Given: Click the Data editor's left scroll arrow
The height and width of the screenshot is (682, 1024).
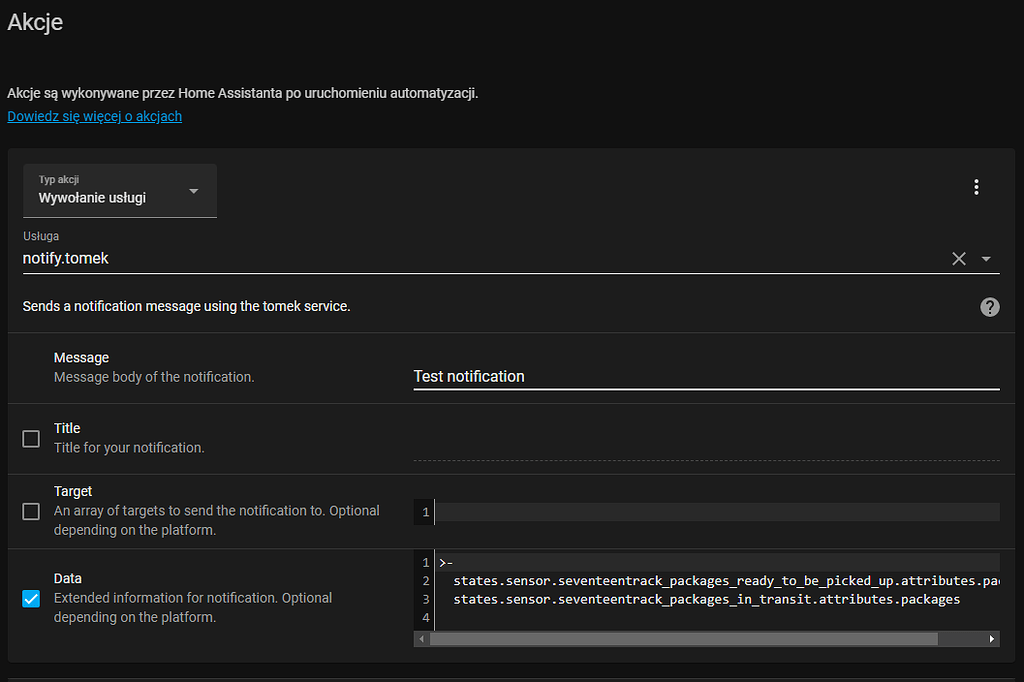Looking at the screenshot, I should pos(422,639).
